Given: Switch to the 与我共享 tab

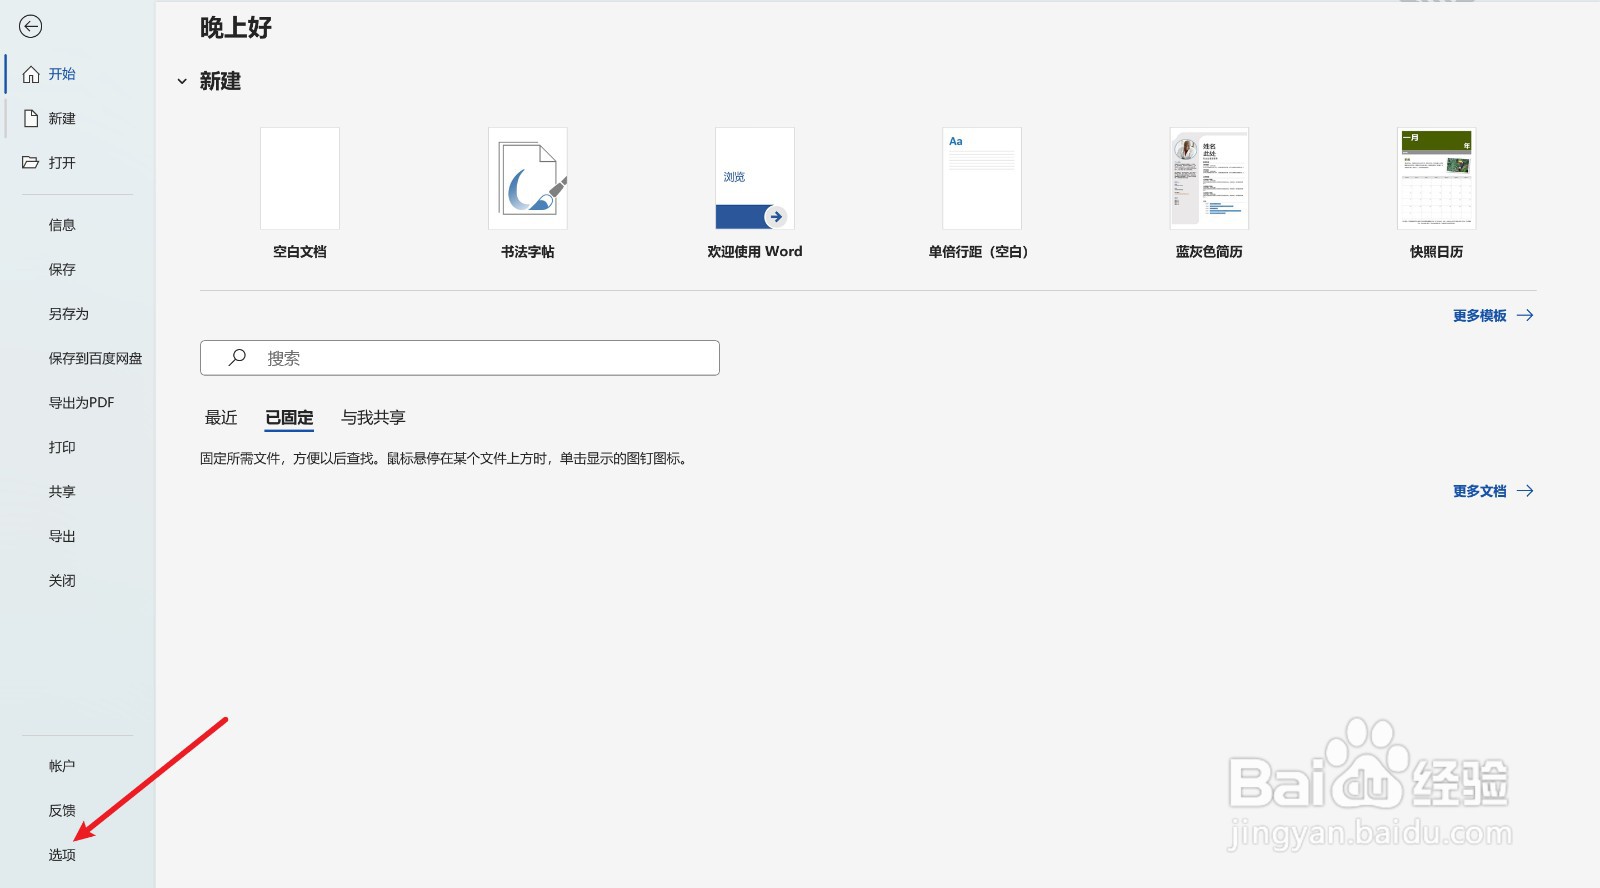Looking at the screenshot, I should pyautogui.click(x=373, y=417).
